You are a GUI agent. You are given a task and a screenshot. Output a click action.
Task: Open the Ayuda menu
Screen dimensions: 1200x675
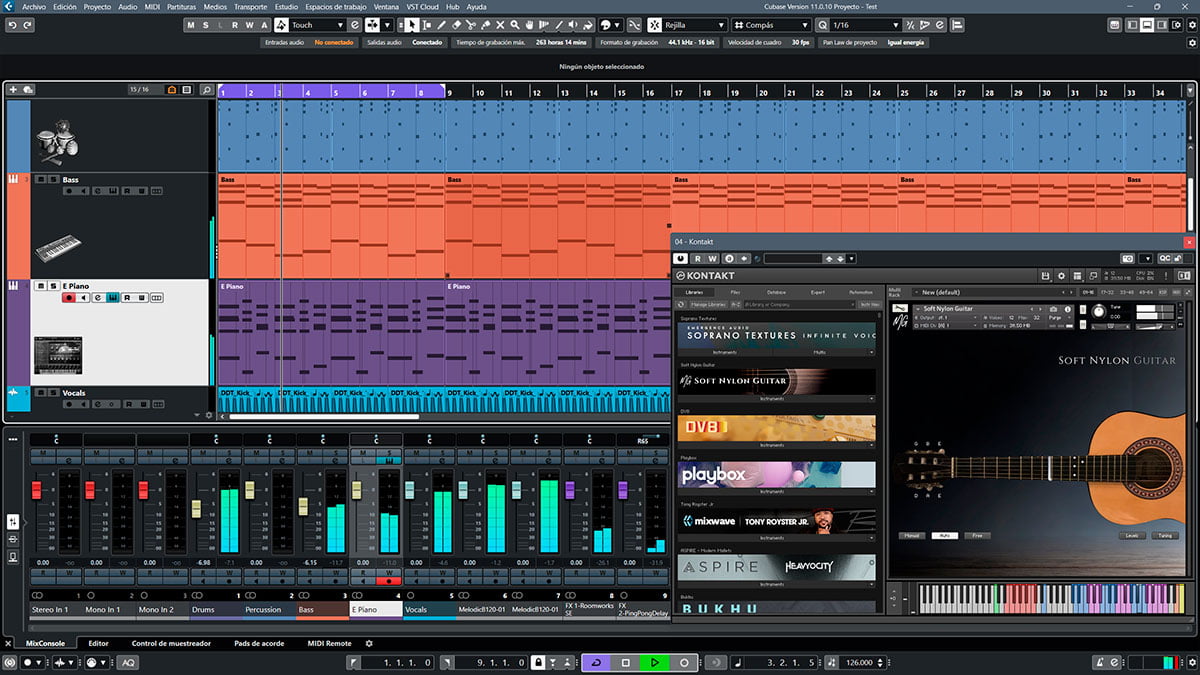point(476,6)
